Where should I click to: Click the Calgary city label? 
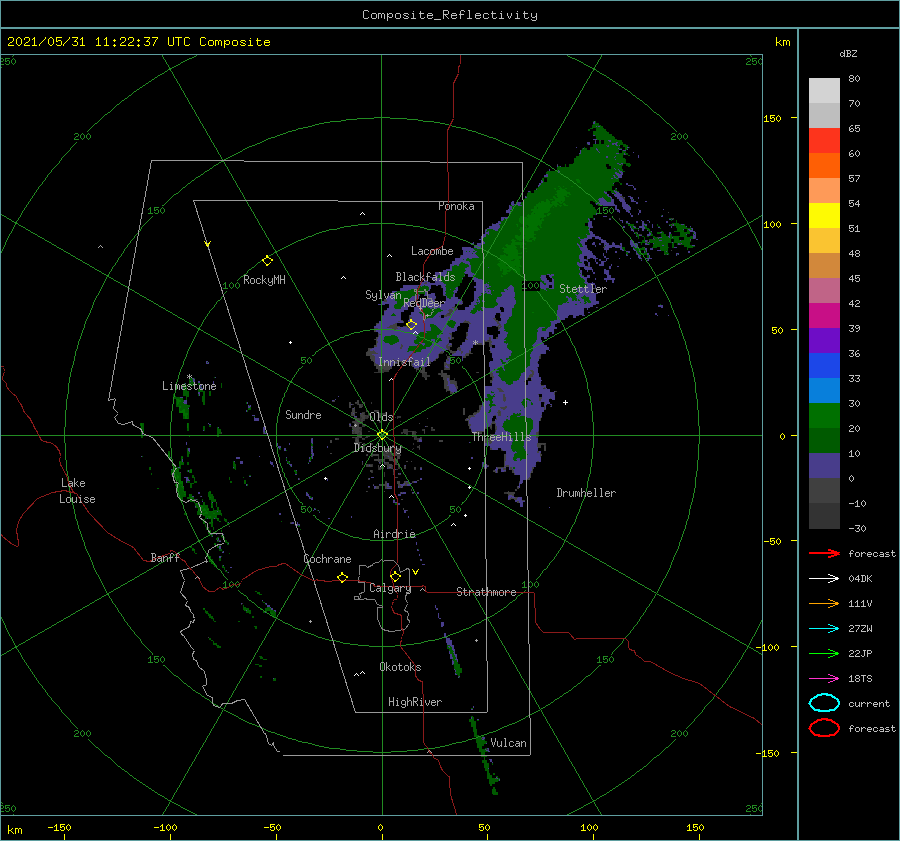(390, 588)
